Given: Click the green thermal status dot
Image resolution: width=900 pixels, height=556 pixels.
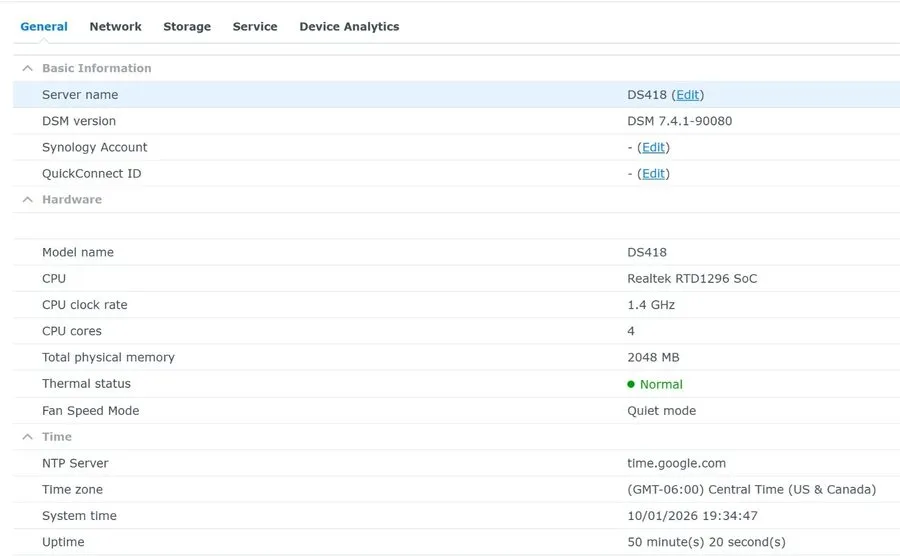Looking at the screenshot, I should pos(631,384).
